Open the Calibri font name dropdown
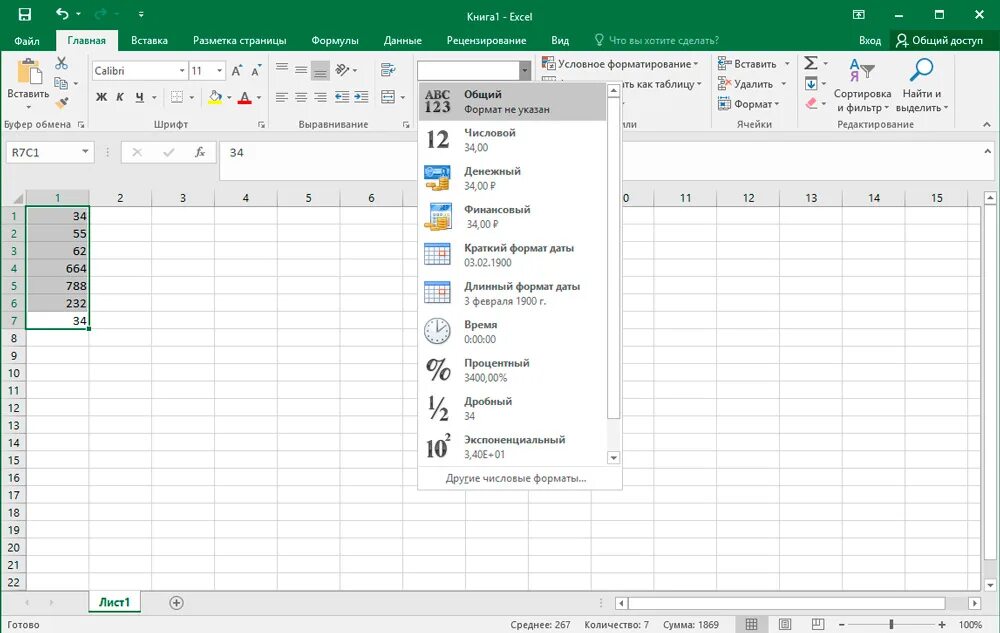This screenshot has height=633, width=1000. (182, 71)
